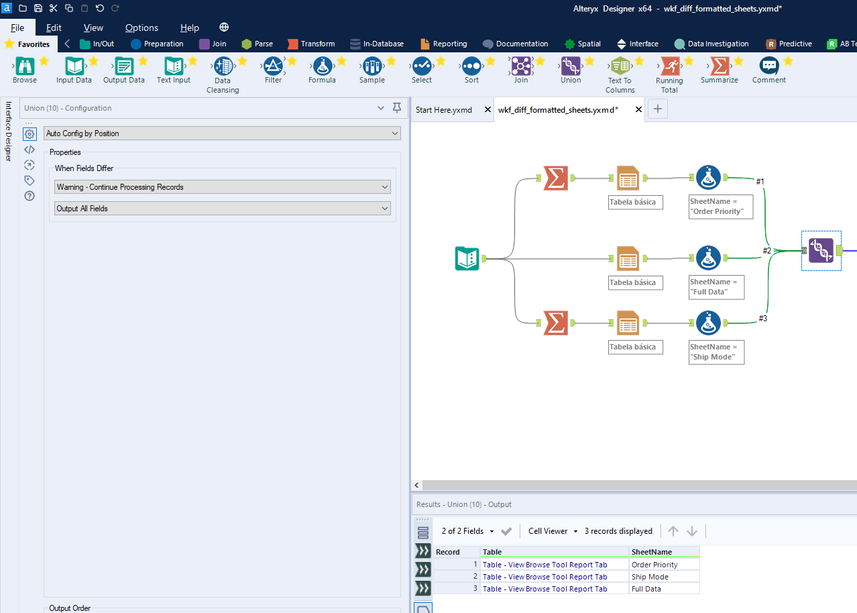857x613 pixels.
Task: Select the Browse tool in Favorites
Action: pos(25,70)
